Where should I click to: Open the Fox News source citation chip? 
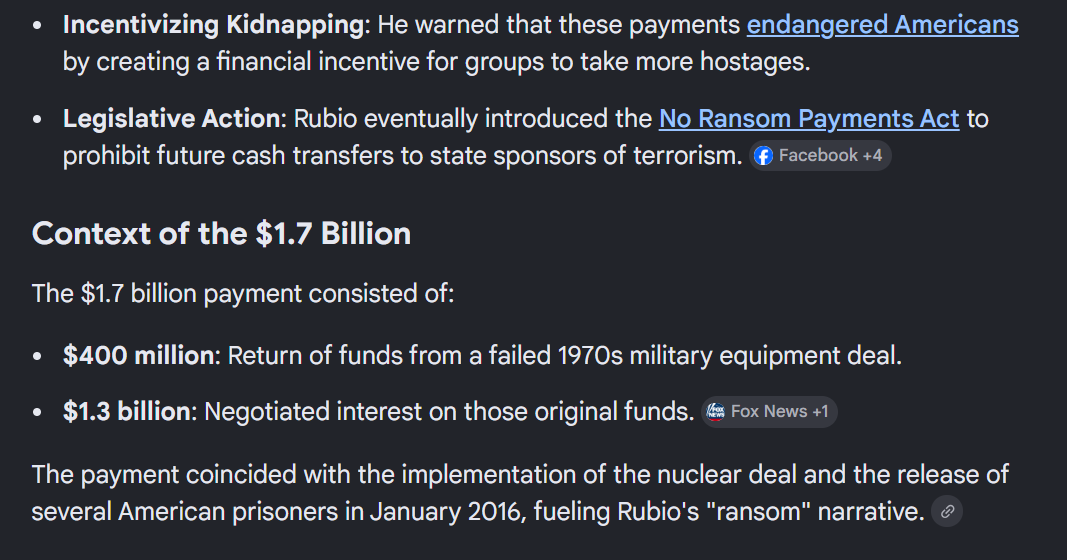pos(768,412)
